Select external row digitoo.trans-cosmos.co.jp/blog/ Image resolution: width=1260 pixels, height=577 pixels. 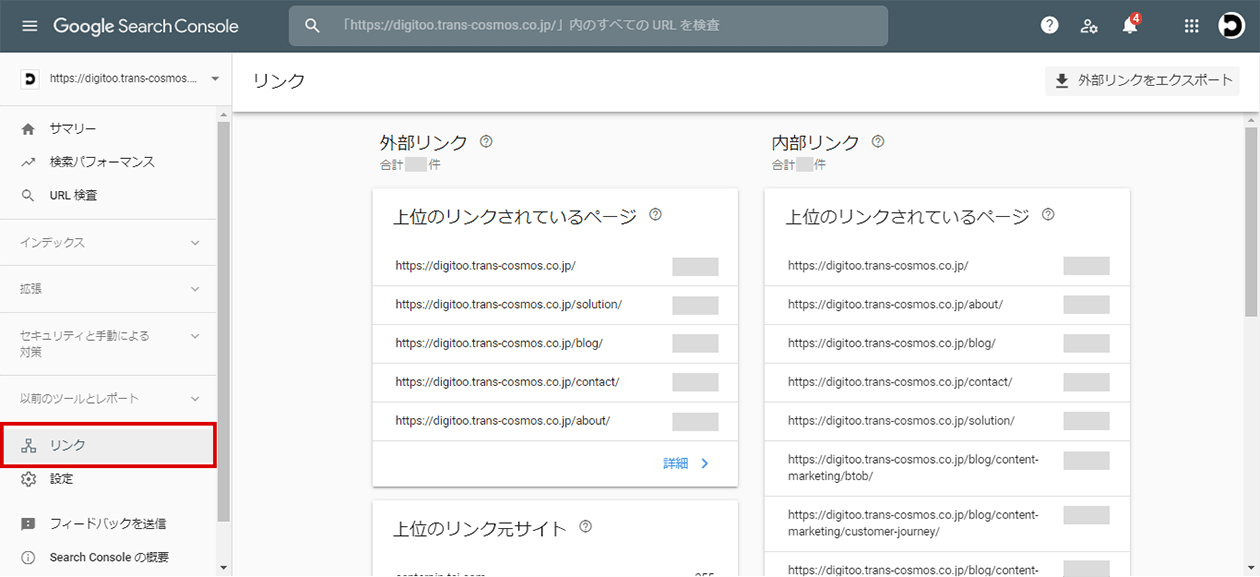555,343
